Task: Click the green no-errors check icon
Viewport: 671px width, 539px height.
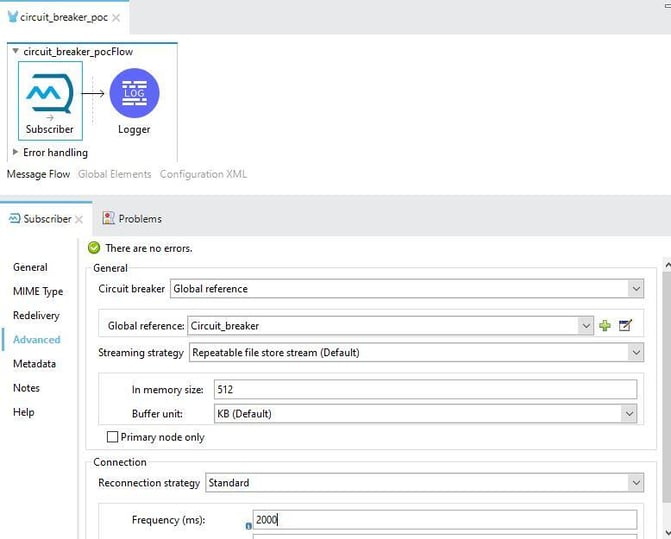Action: [x=94, y=248]
